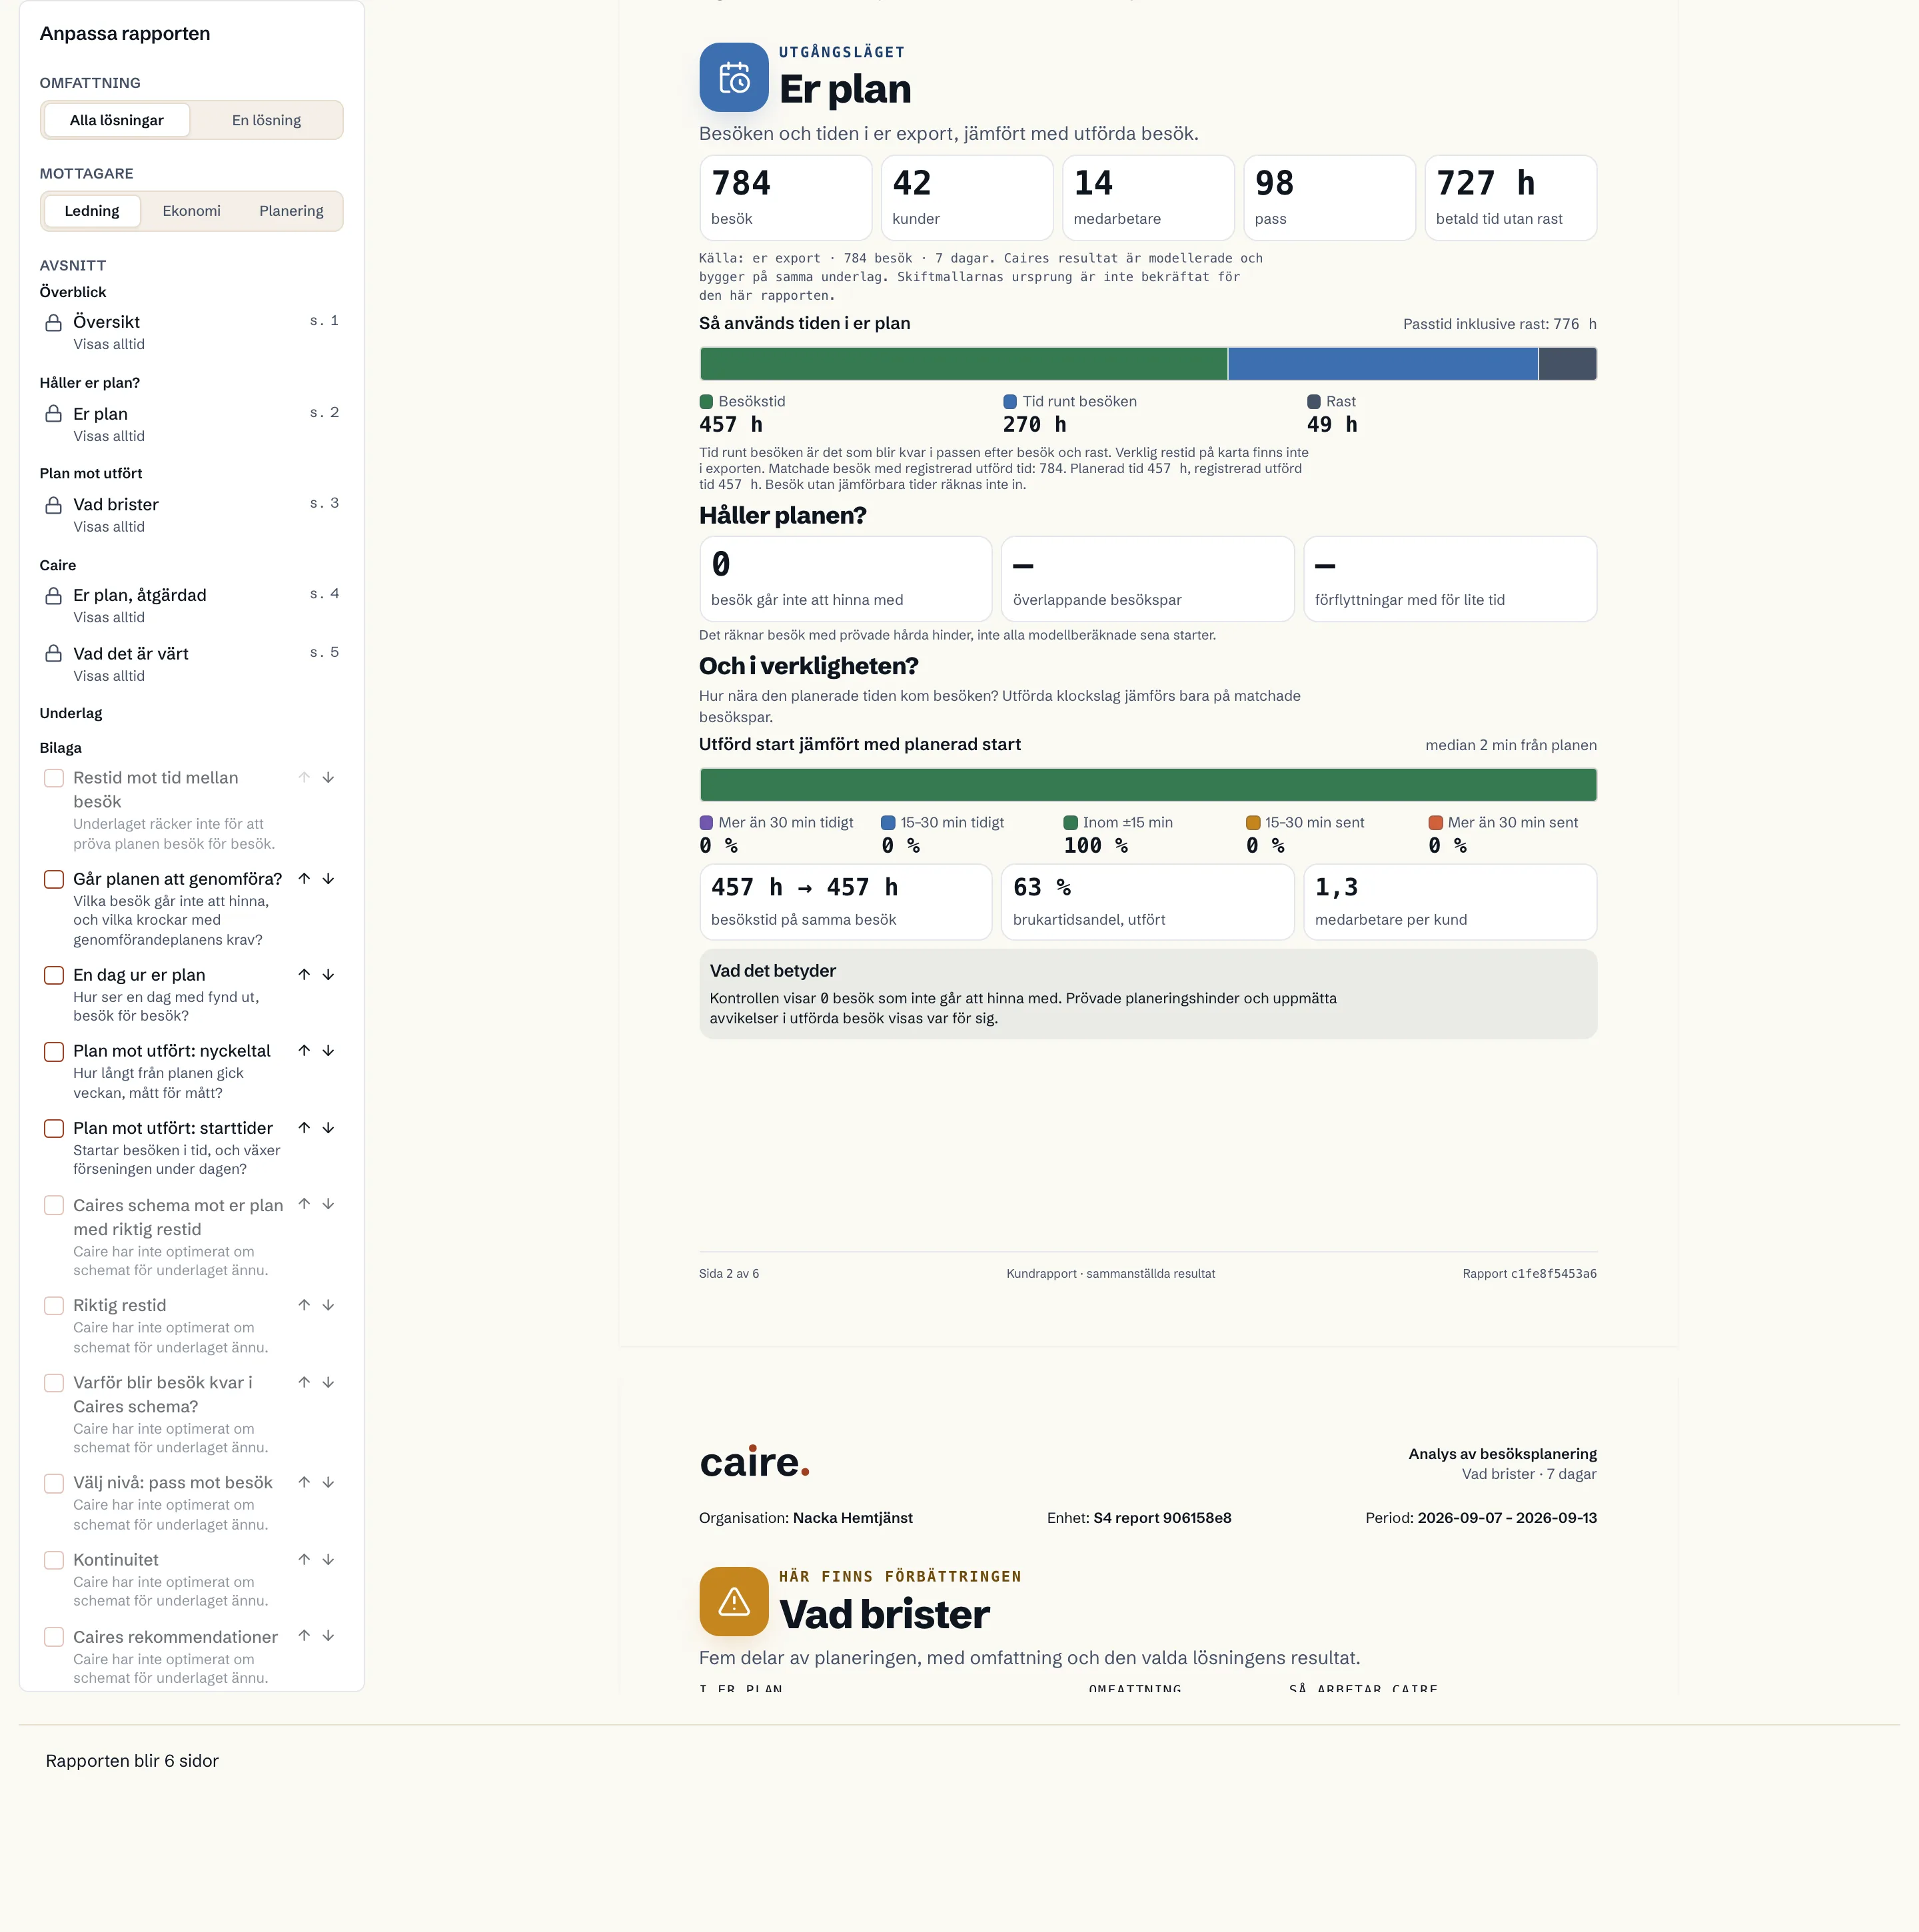Move Plan mot utfört: nyckeltal up
The width and height of the screenshot is (1919, 1932).
pos(304,1051)
